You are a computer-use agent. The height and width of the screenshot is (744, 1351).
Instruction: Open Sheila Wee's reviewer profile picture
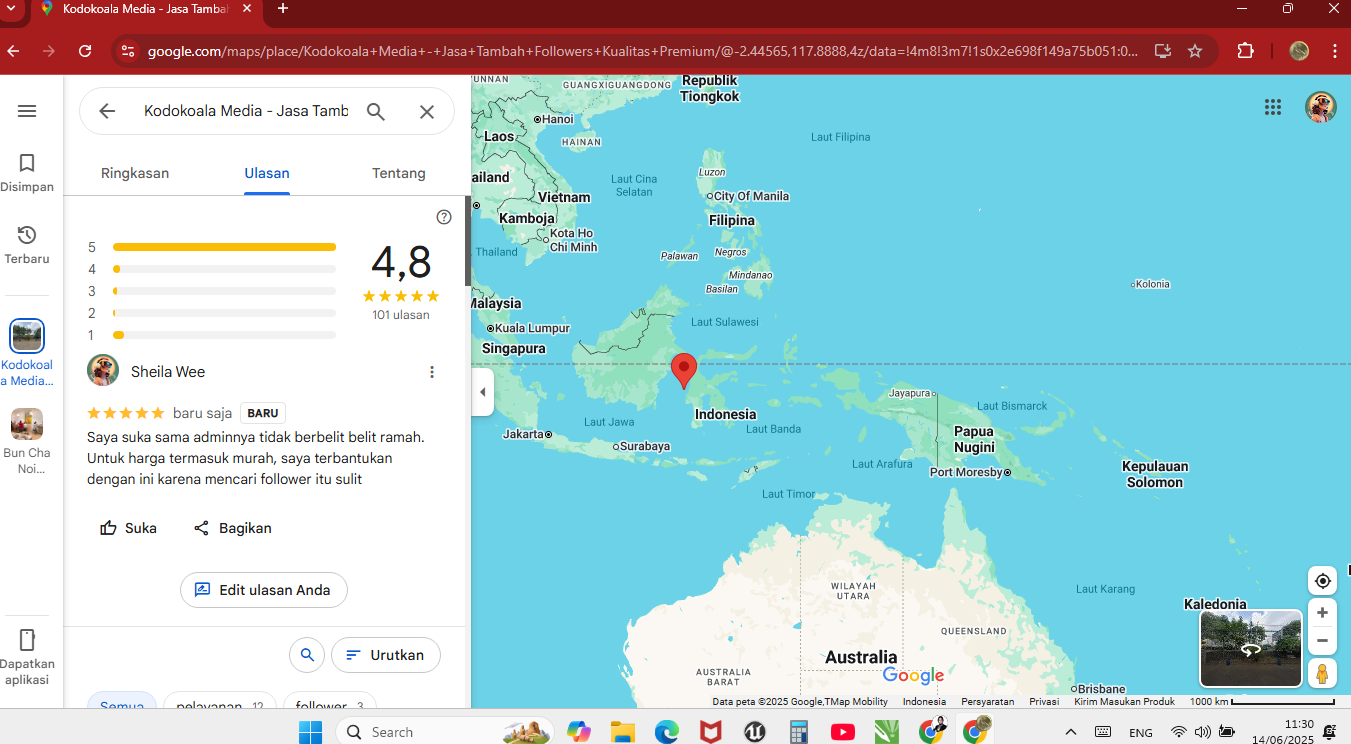(x=103, y=371)
